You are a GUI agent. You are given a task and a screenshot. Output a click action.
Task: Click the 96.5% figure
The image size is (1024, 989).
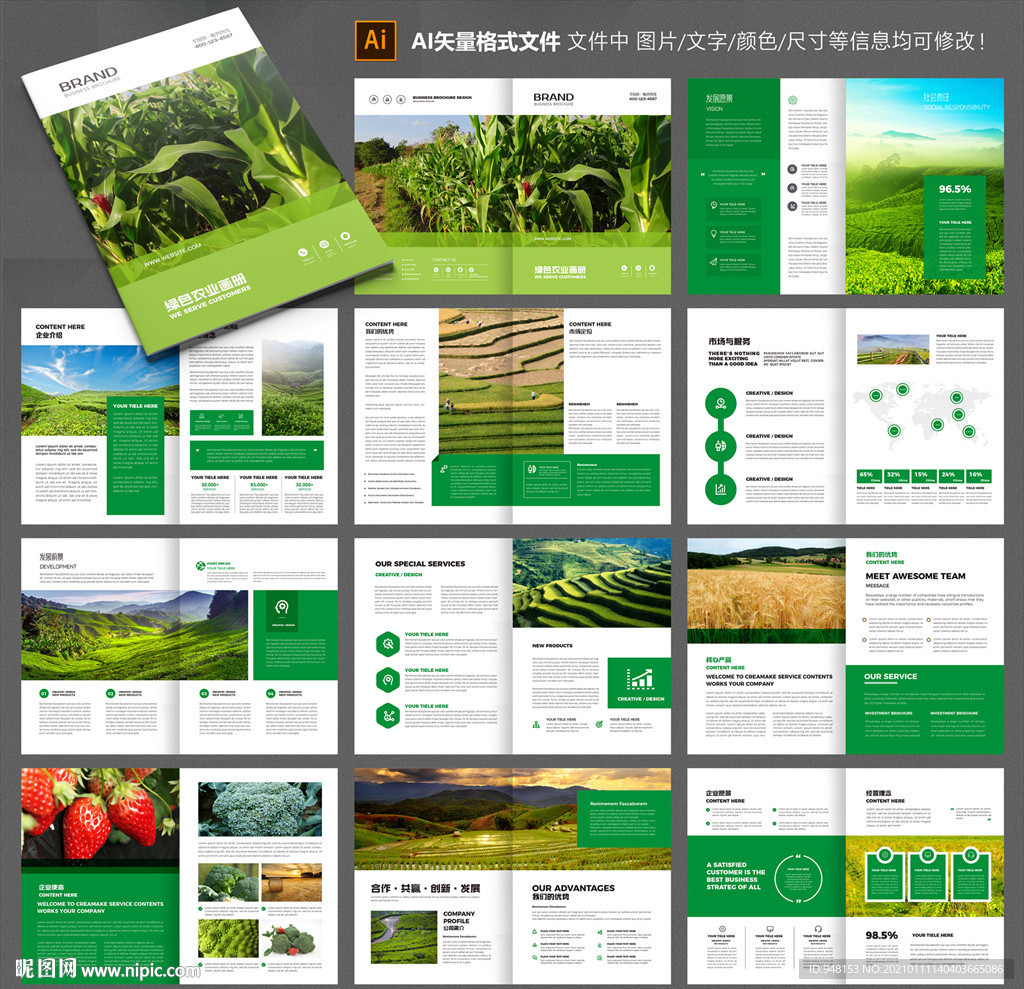tap(955, 189)
